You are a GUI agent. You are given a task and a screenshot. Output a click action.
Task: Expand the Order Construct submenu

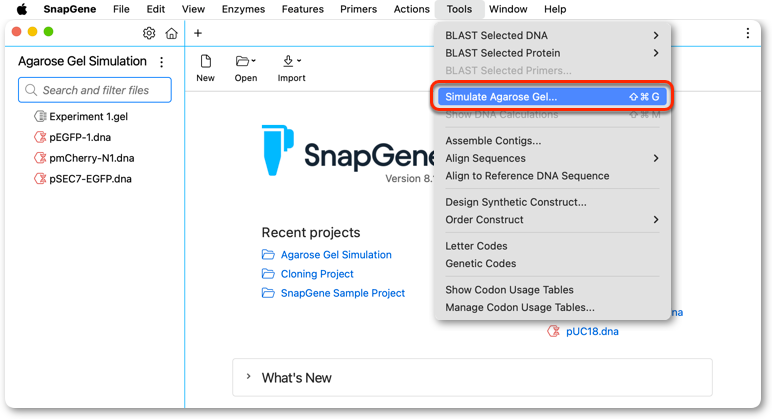(552, 220)
